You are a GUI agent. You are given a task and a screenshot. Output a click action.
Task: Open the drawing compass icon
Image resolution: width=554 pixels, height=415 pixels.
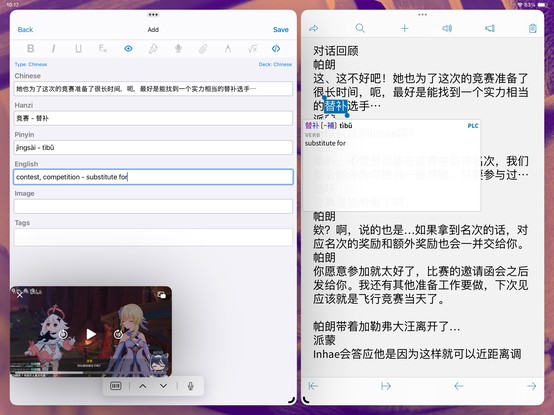(228, 48)
